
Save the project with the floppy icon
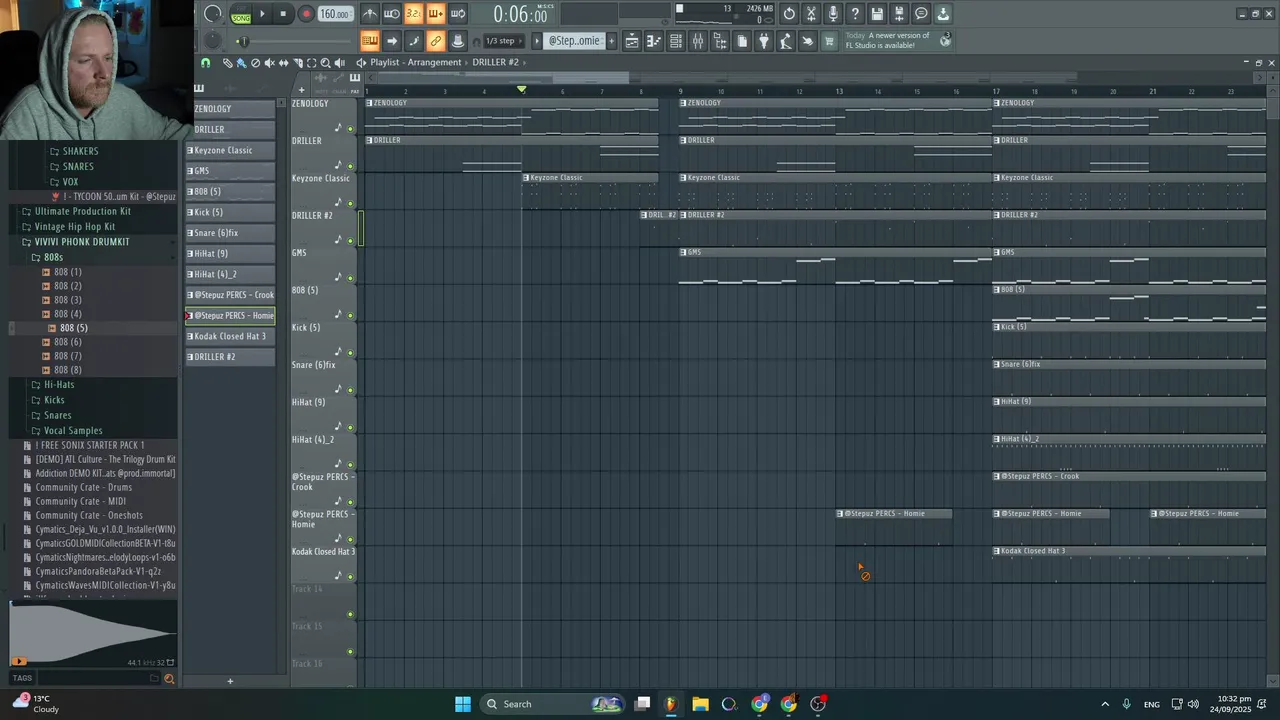(877, 14)
